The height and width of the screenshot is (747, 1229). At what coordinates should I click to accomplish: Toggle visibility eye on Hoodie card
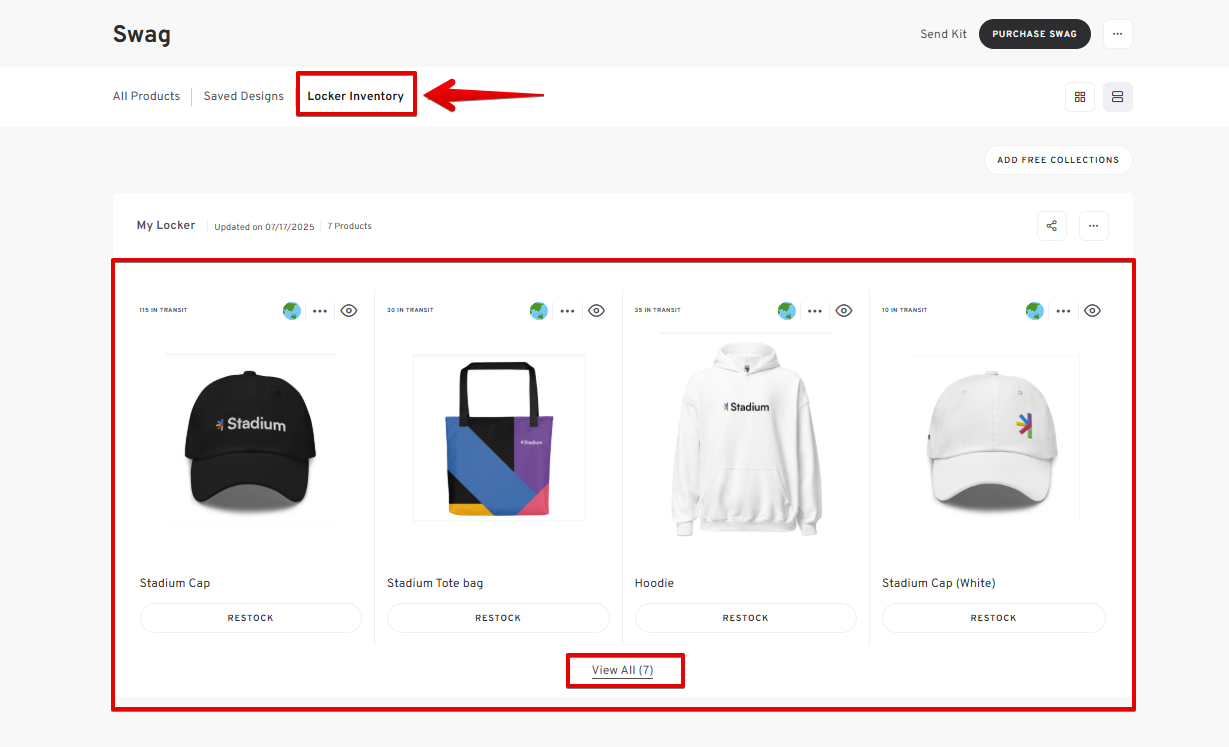pyautogui.click(x=844, y=311)
